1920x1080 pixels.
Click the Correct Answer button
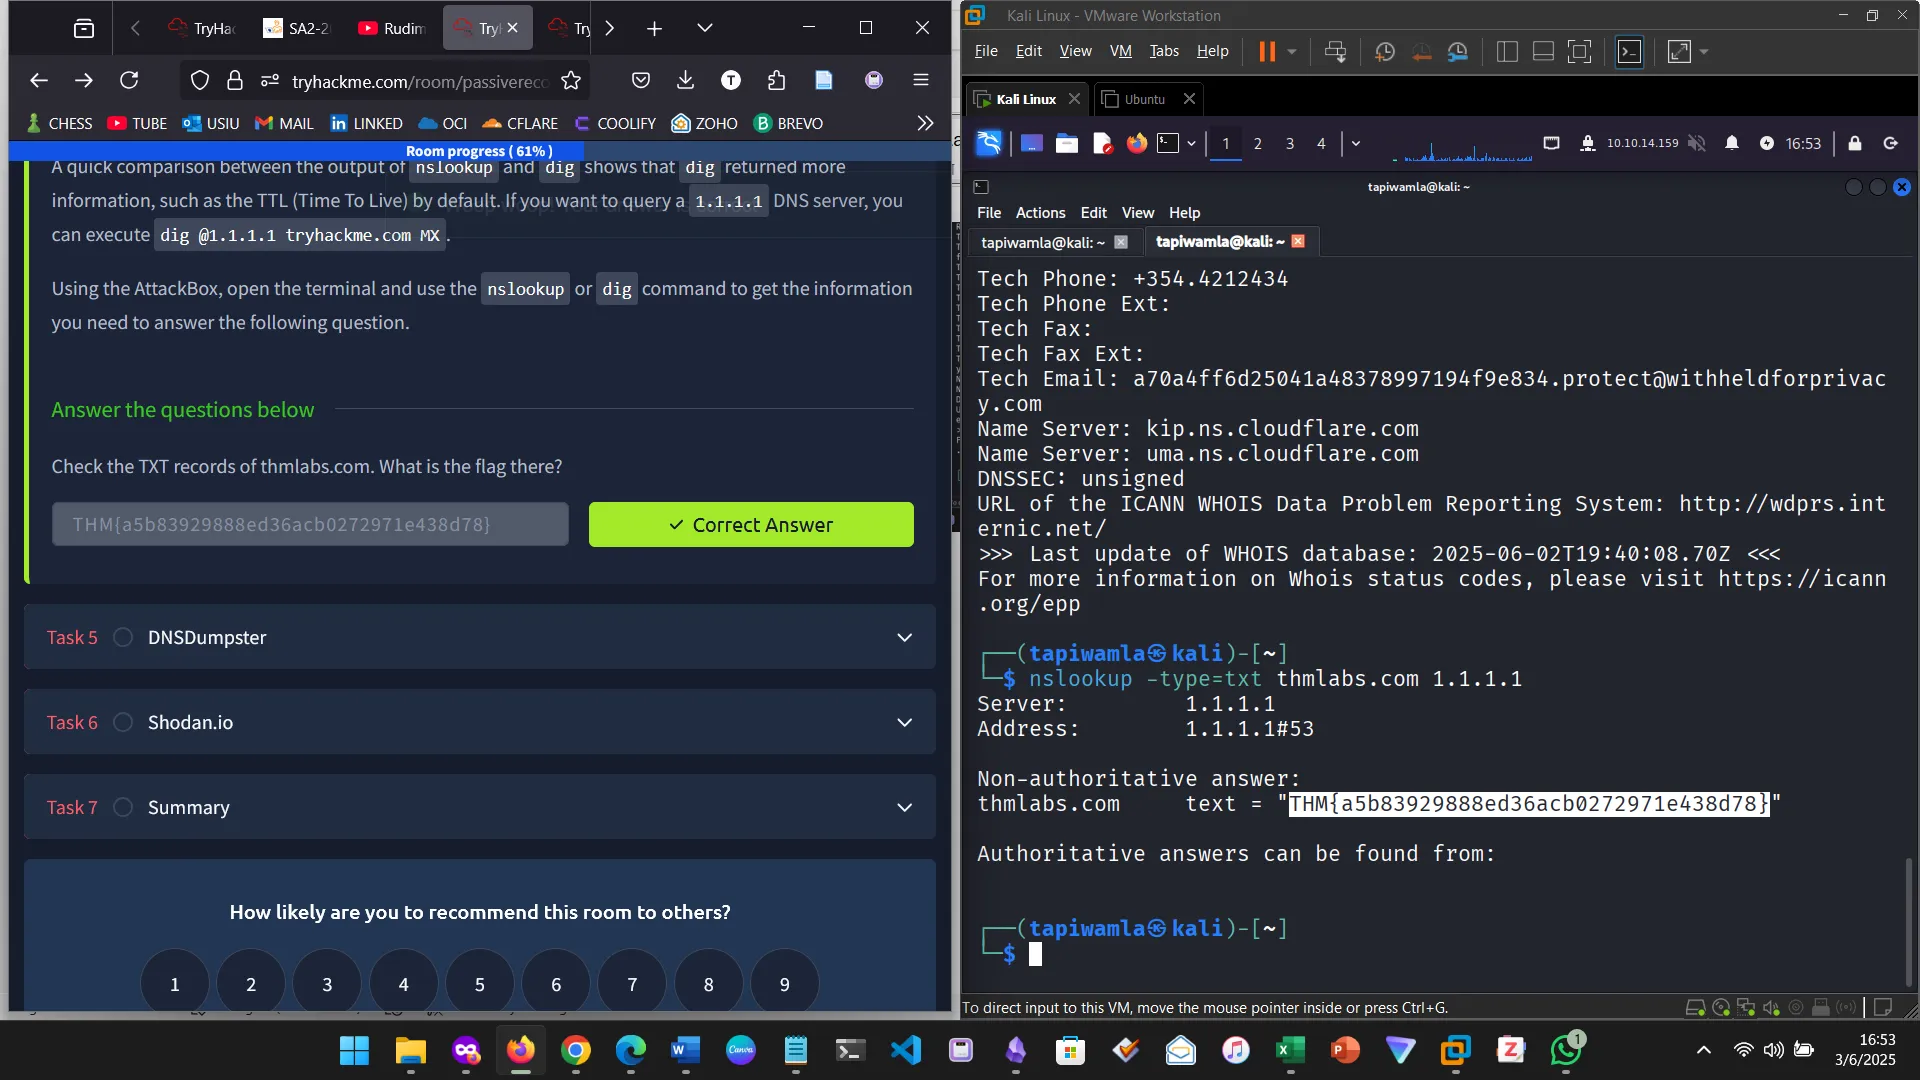click(x=751, y=524)
